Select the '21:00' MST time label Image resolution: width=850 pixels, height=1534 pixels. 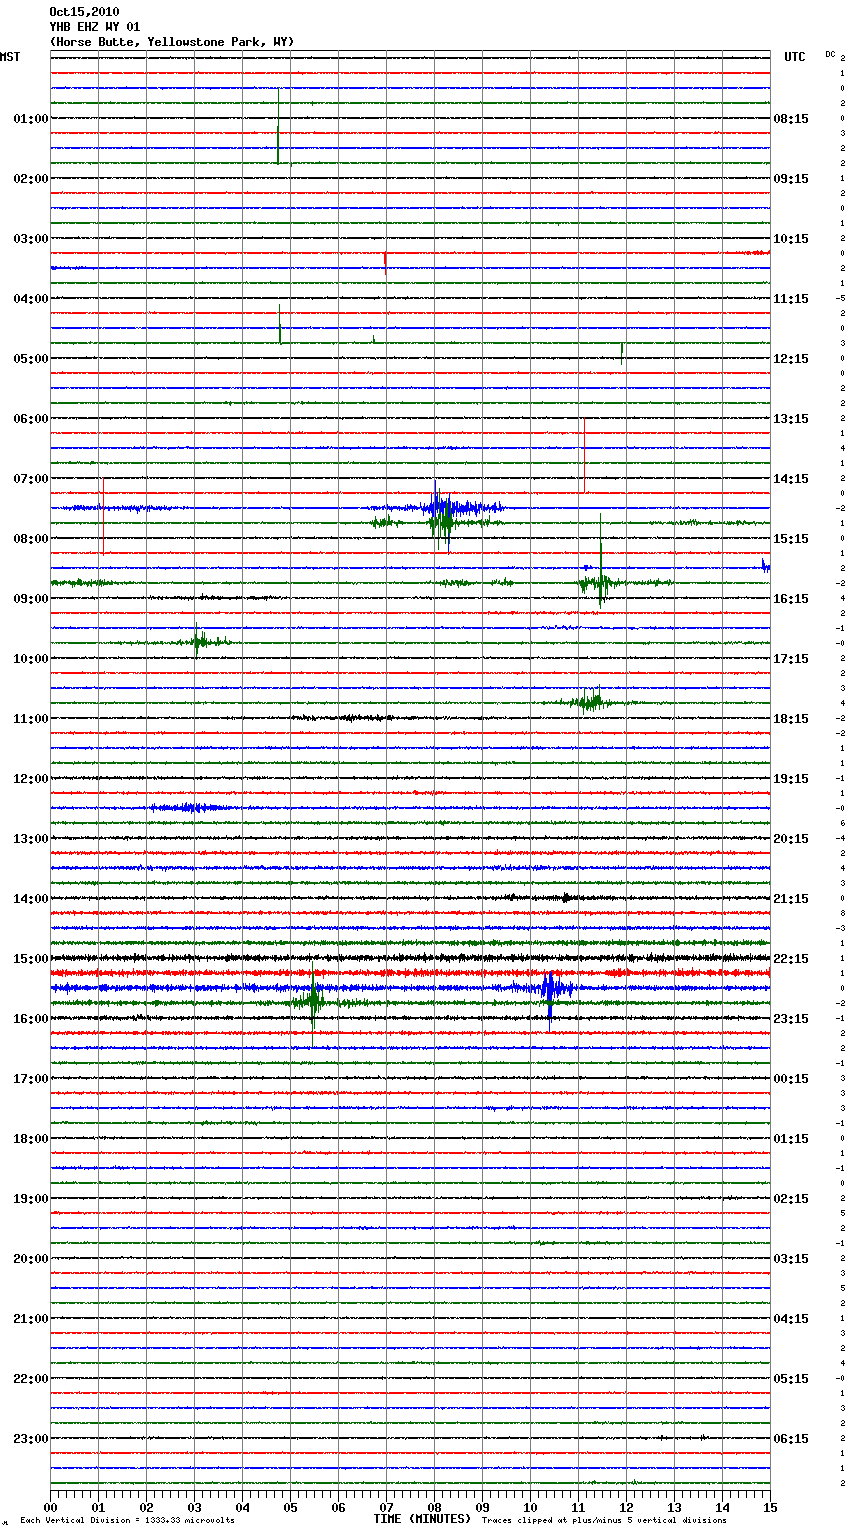[x=31, y=1319]
